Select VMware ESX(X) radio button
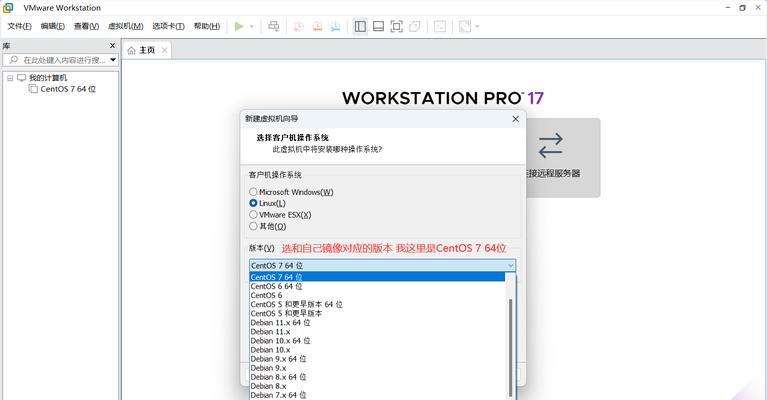 (x=253, y=214)
